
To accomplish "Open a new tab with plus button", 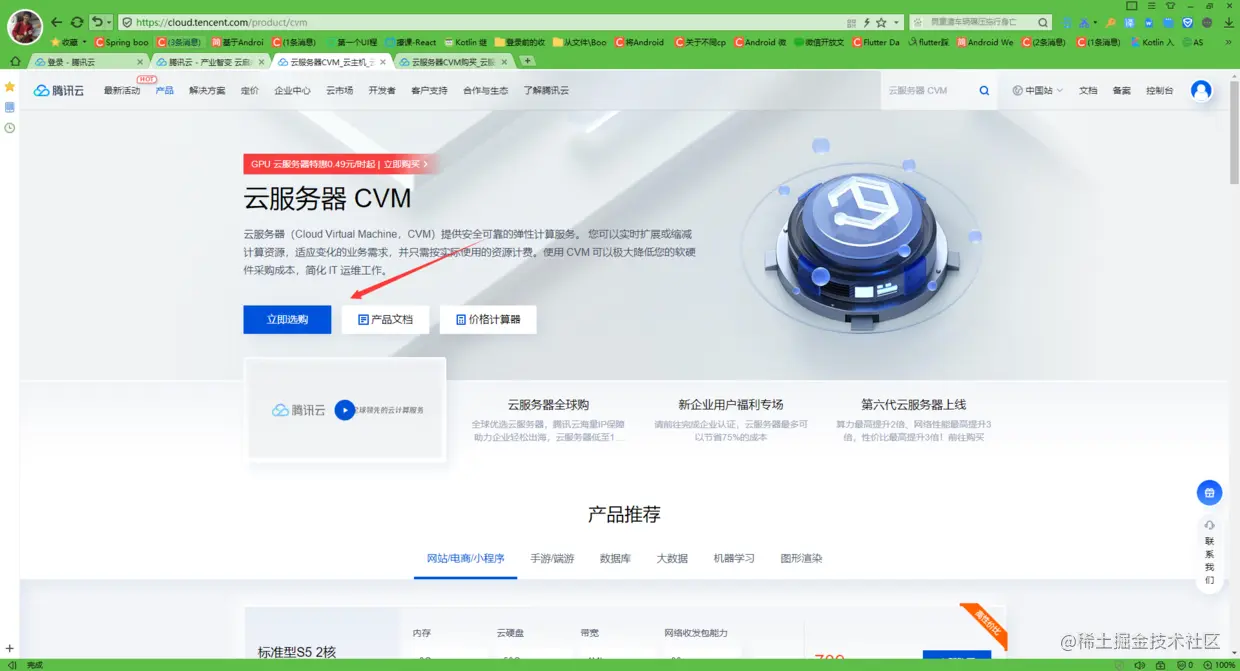I will point(528,61).
